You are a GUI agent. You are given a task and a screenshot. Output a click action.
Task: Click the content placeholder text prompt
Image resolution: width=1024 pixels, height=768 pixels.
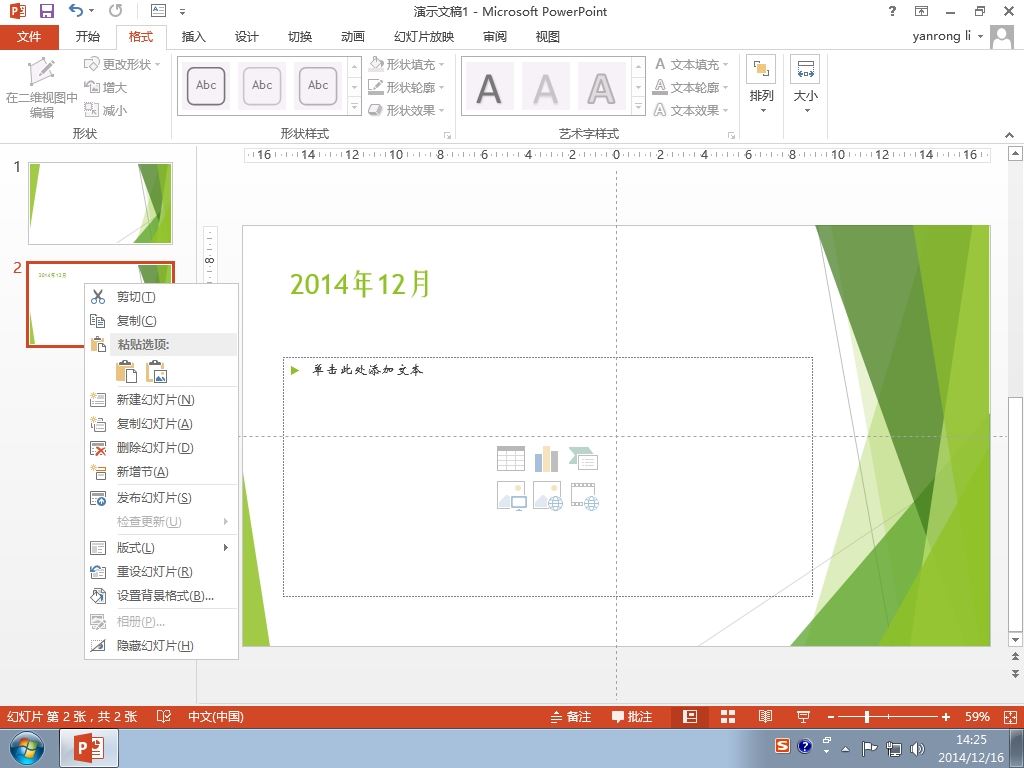(x=367, y=370)
